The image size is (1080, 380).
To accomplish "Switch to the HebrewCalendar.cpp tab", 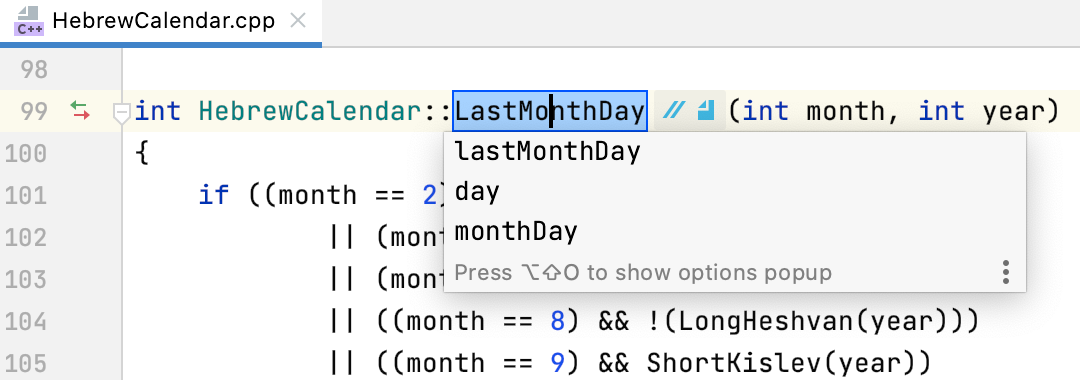I will (x=164, y=21).
